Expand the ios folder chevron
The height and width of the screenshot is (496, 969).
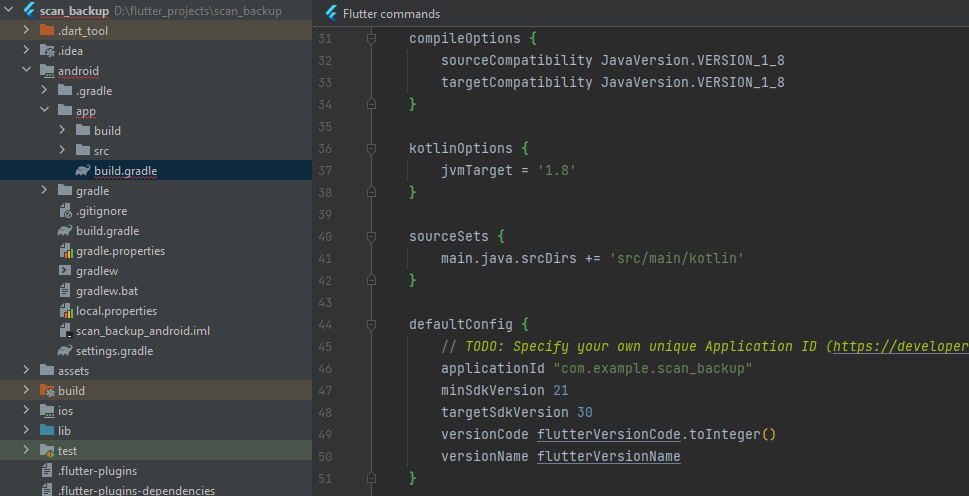(26, 411)
